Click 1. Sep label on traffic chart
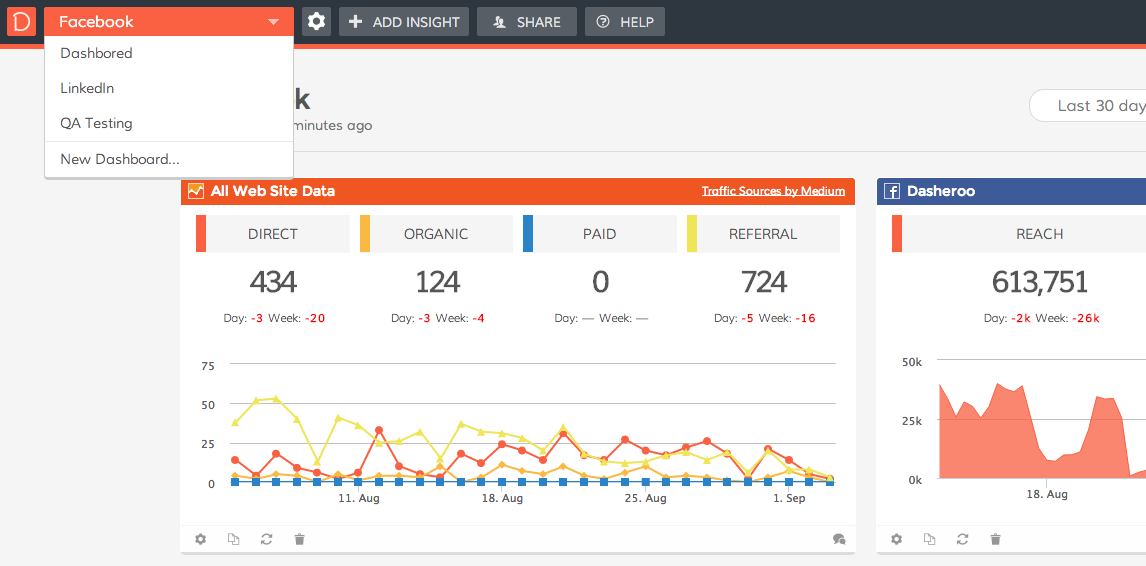The height and width of the screenshot is (566, 1146). 789,498
